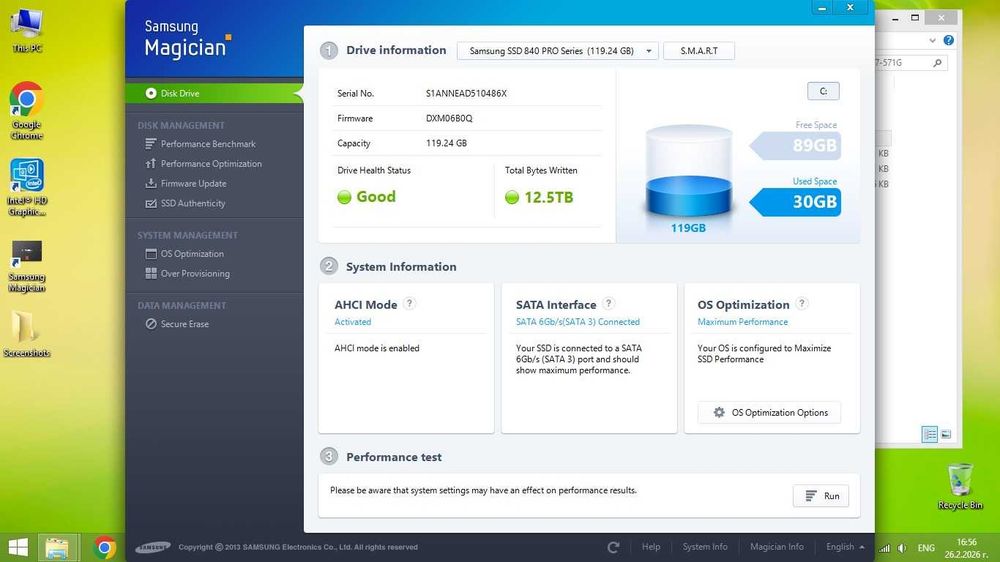Screen dimensions: 1000x562
Task: Show help for SATA Interface
Action: pyautogui.click(x=608, y=304)
